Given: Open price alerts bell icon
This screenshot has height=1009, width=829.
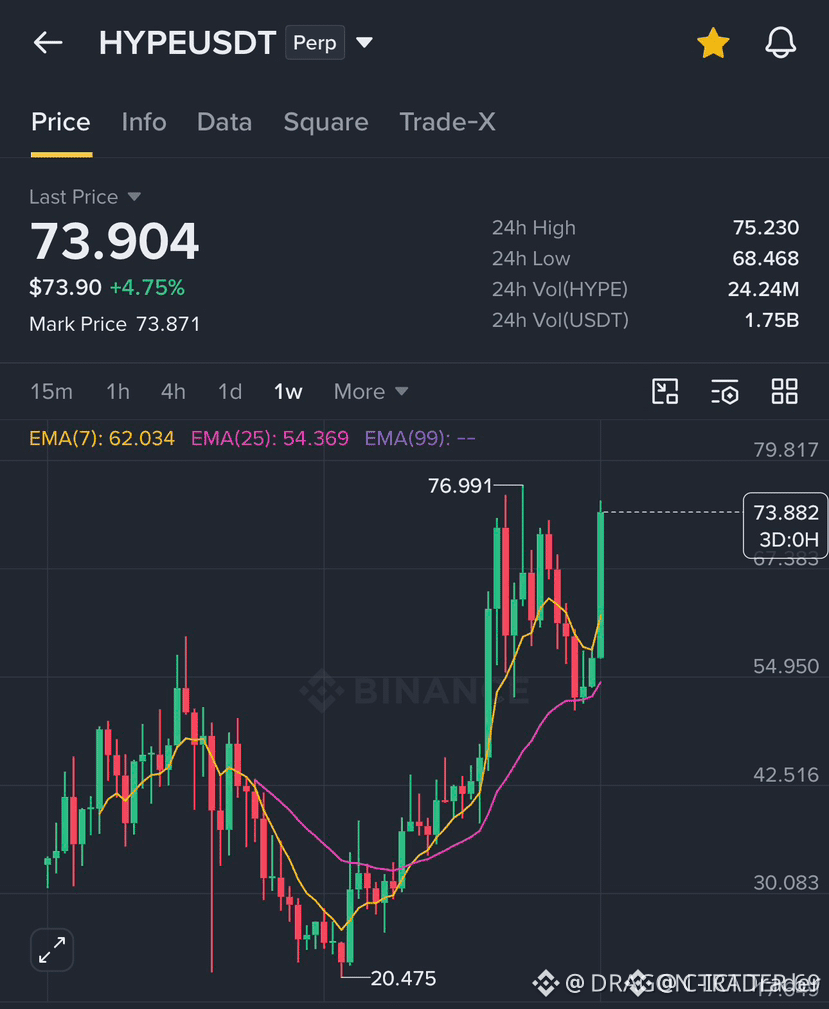Looking at the screenshot, I should (780, 43).
